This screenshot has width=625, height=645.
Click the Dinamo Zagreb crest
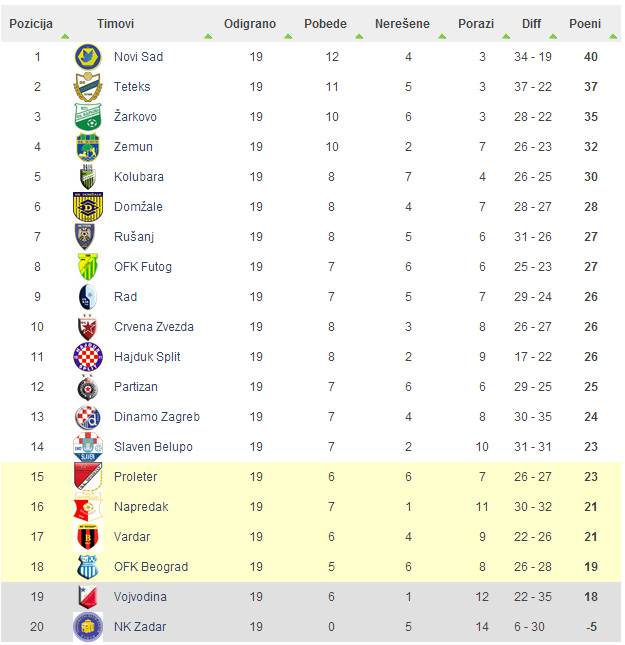pyautogui.click(x=88, y=417)
